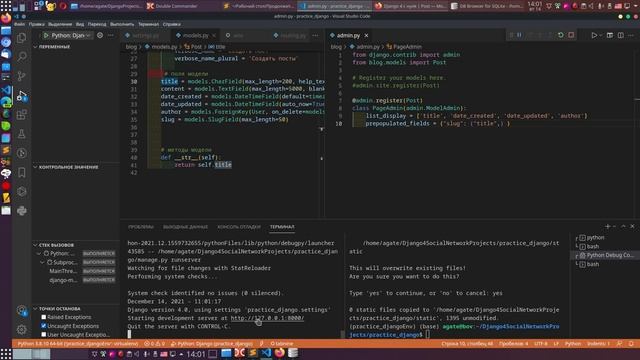Create a new terminal with plus icon
Screen dimensions: 640x360
607,226
